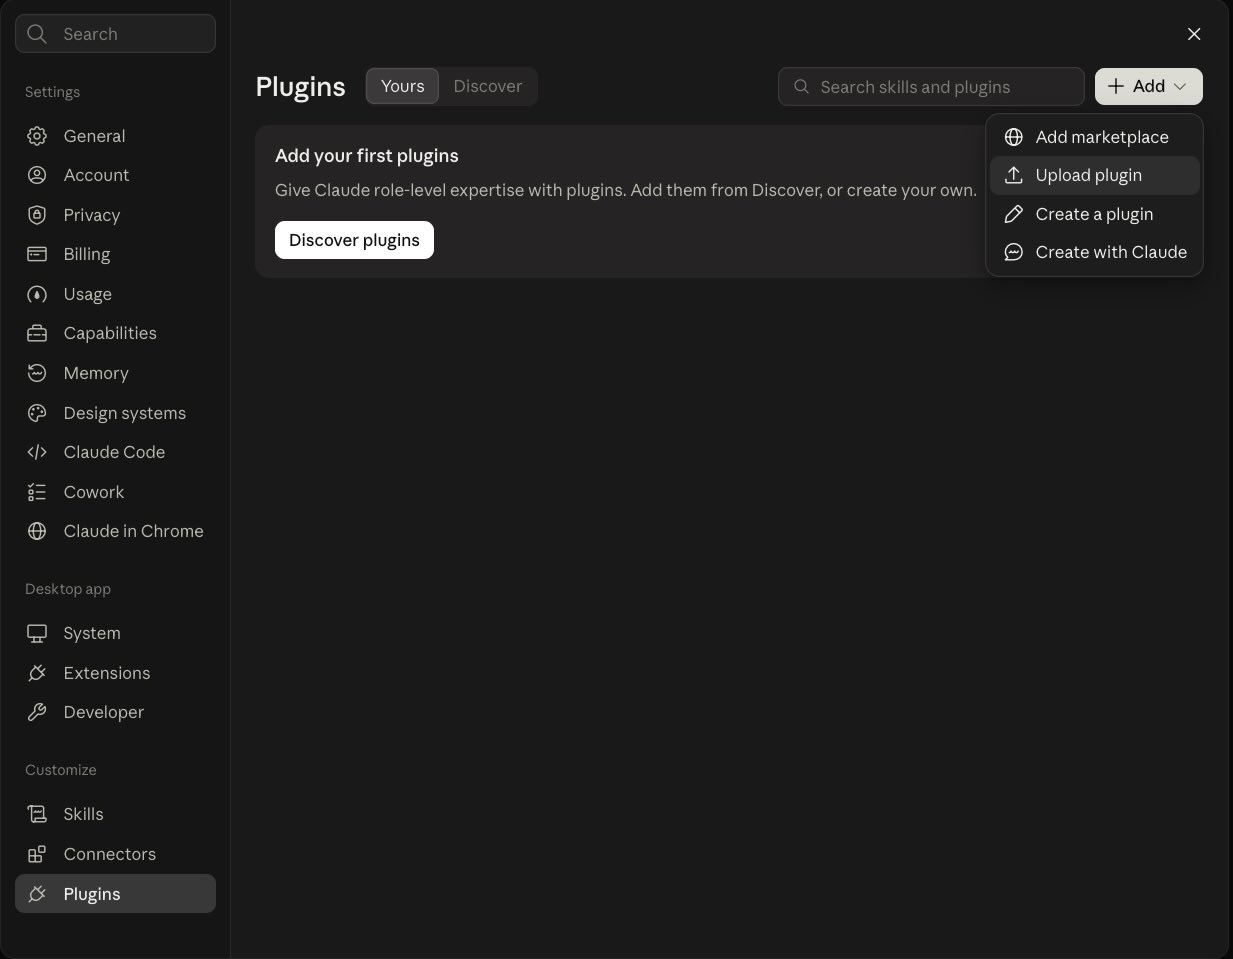The image size is (1233, 959).
Task: Switch to the Discover tab
Action: 488,86
